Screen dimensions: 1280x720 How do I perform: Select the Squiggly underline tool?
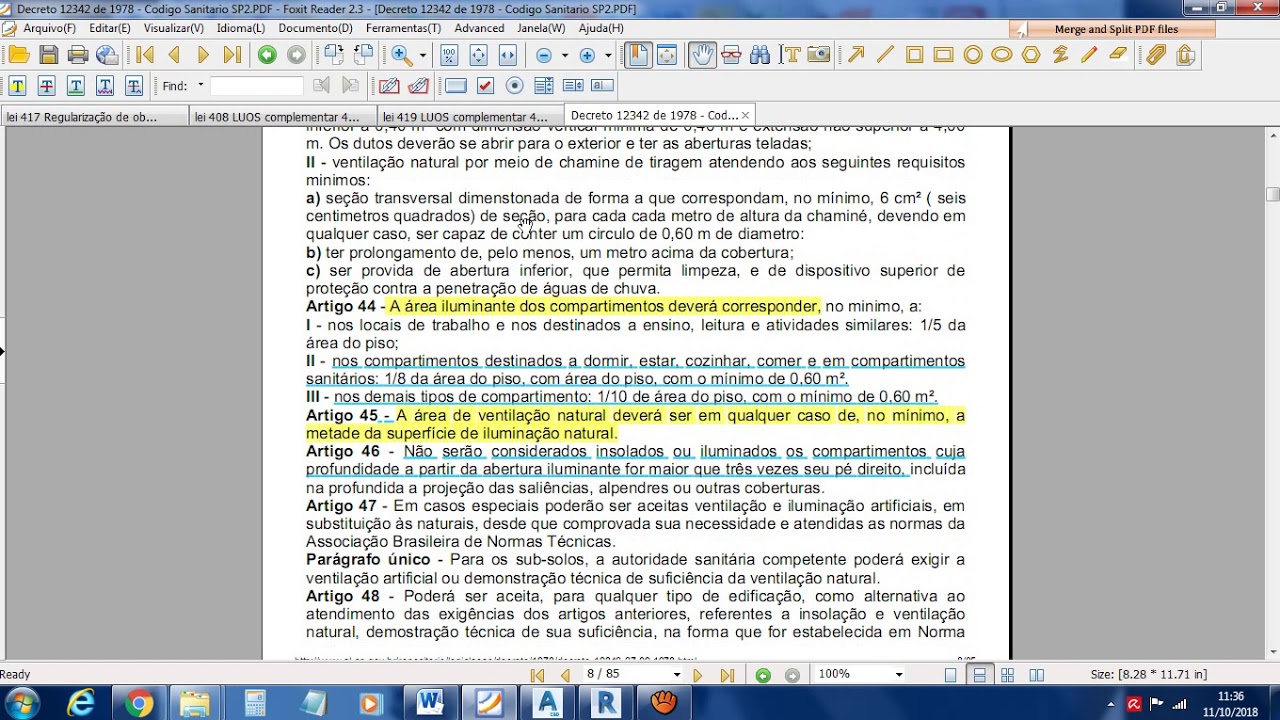[104, 86]
